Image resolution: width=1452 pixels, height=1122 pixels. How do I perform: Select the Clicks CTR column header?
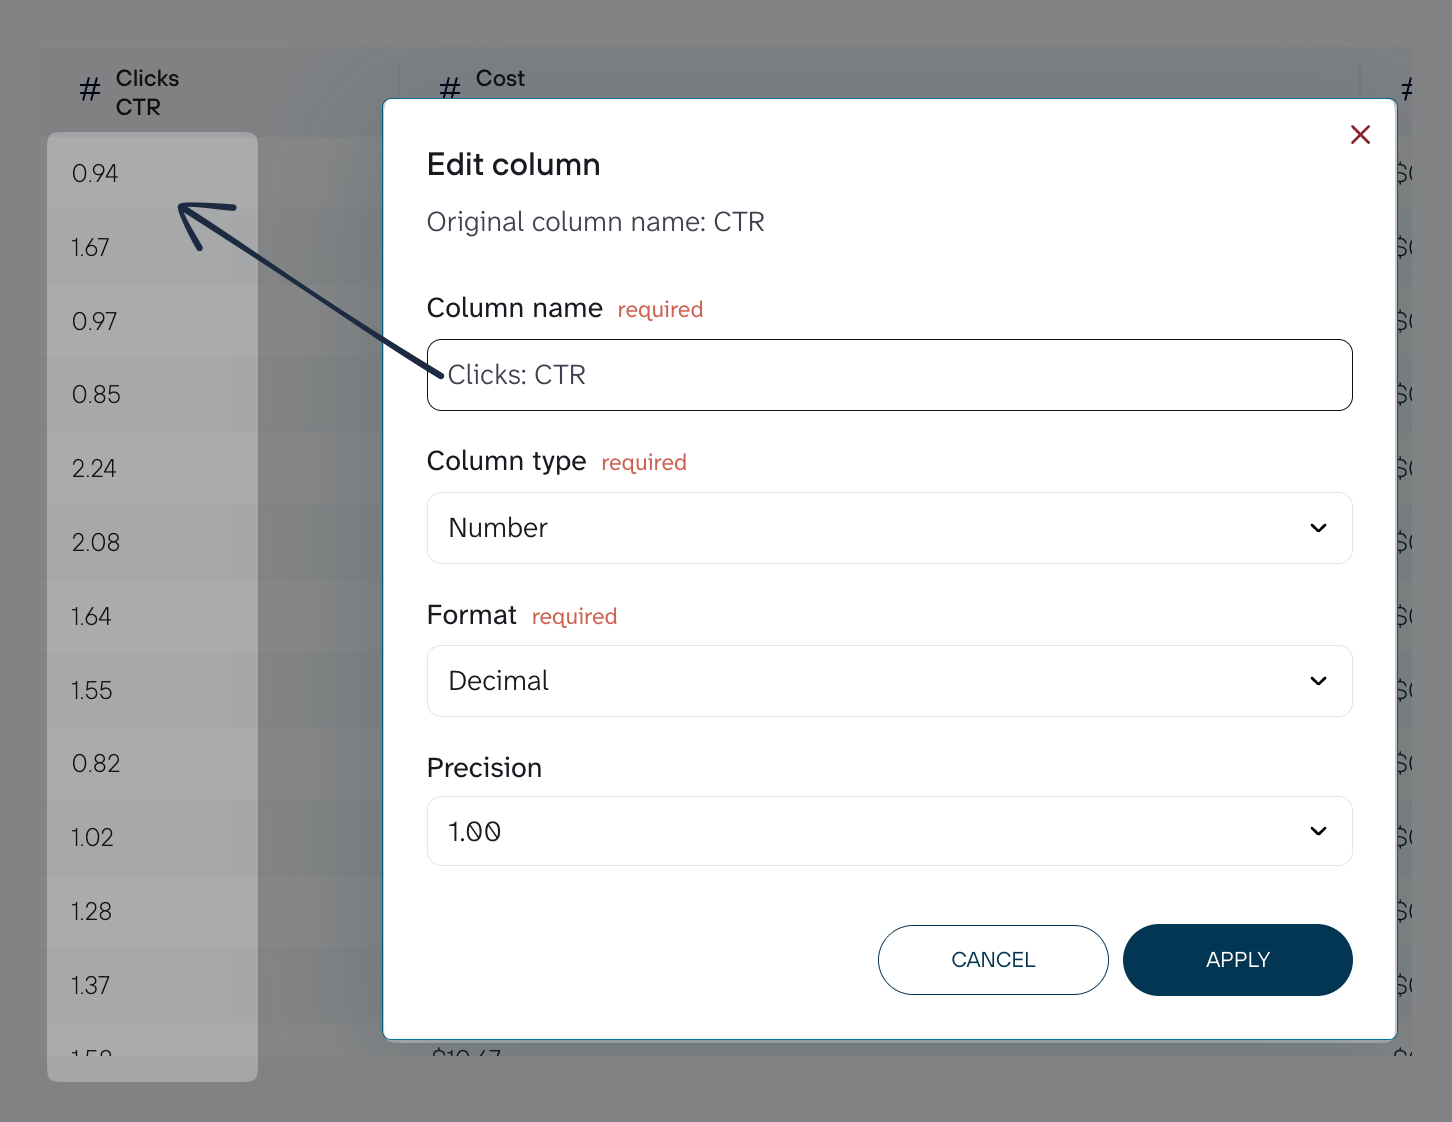[147, 92]
